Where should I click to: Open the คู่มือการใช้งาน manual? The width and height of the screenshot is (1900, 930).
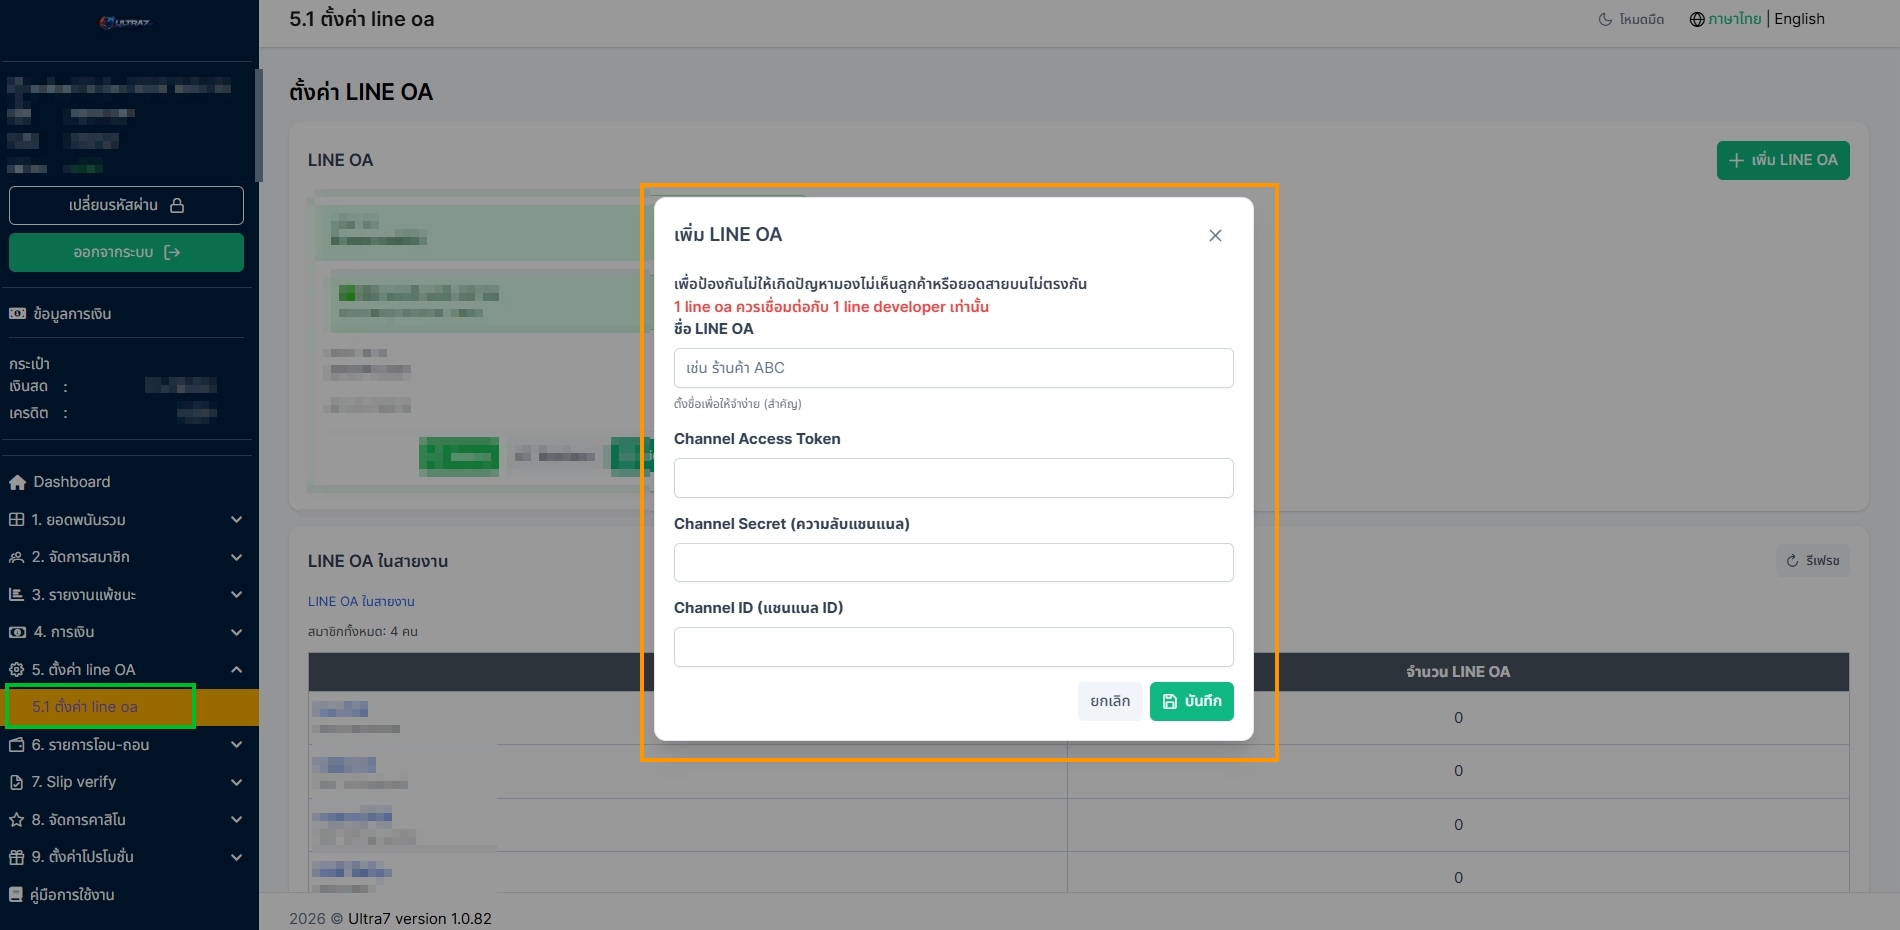click(72, 895)
